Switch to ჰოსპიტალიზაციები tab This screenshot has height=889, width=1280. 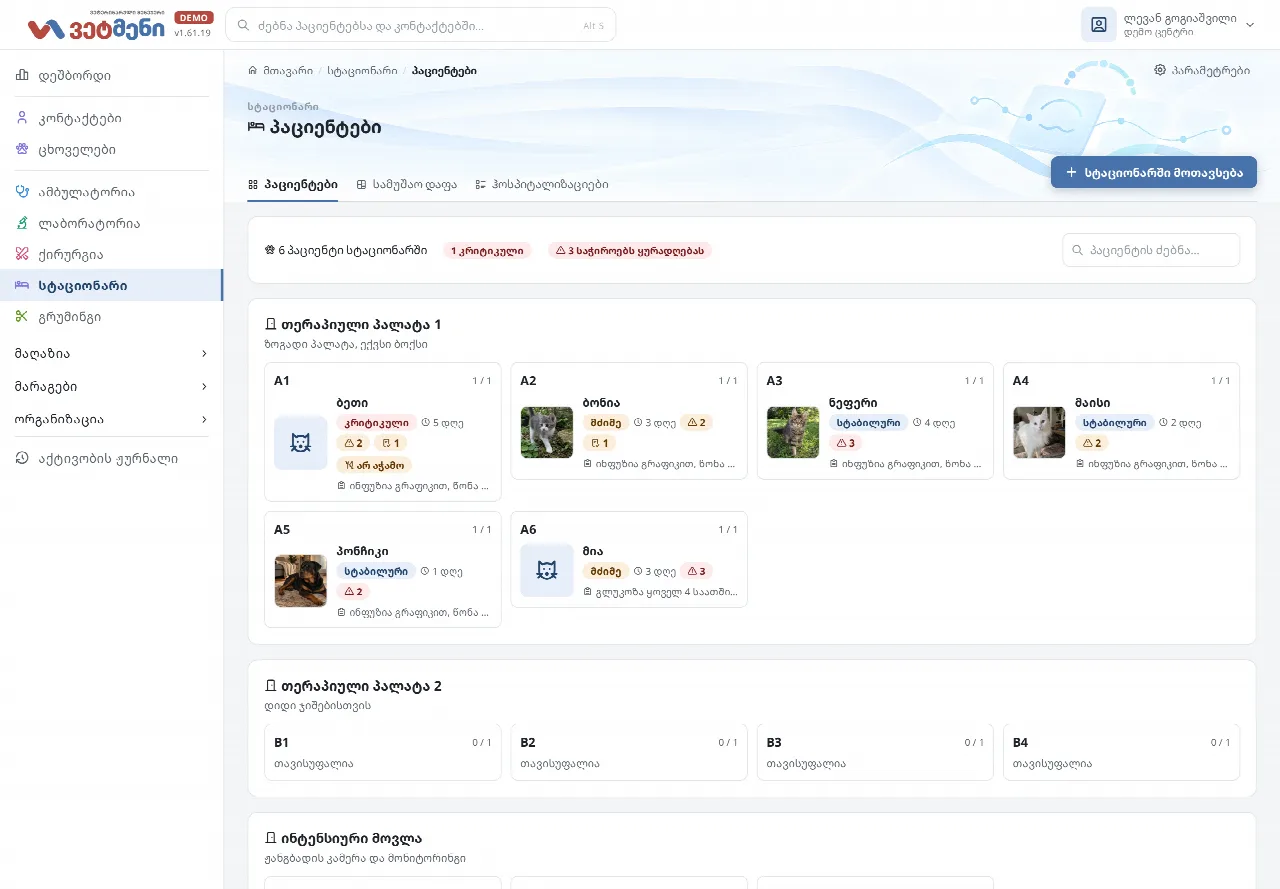(x=541, y=184)
